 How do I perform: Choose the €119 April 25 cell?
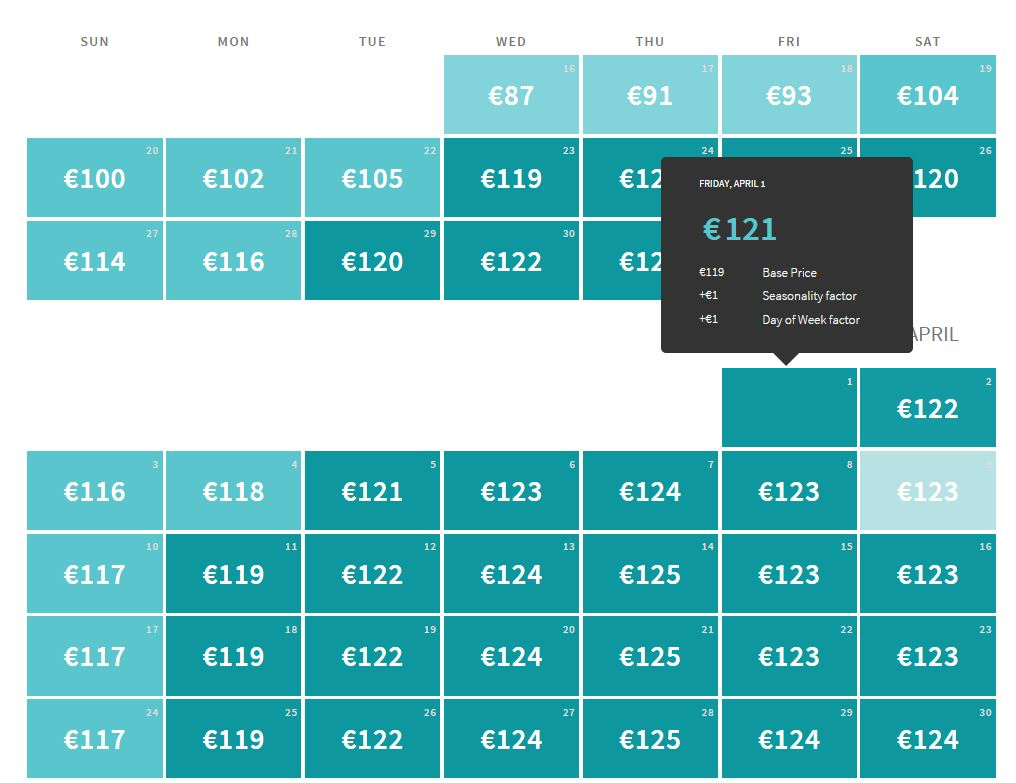pyautogui.click(x=233, y=739)
